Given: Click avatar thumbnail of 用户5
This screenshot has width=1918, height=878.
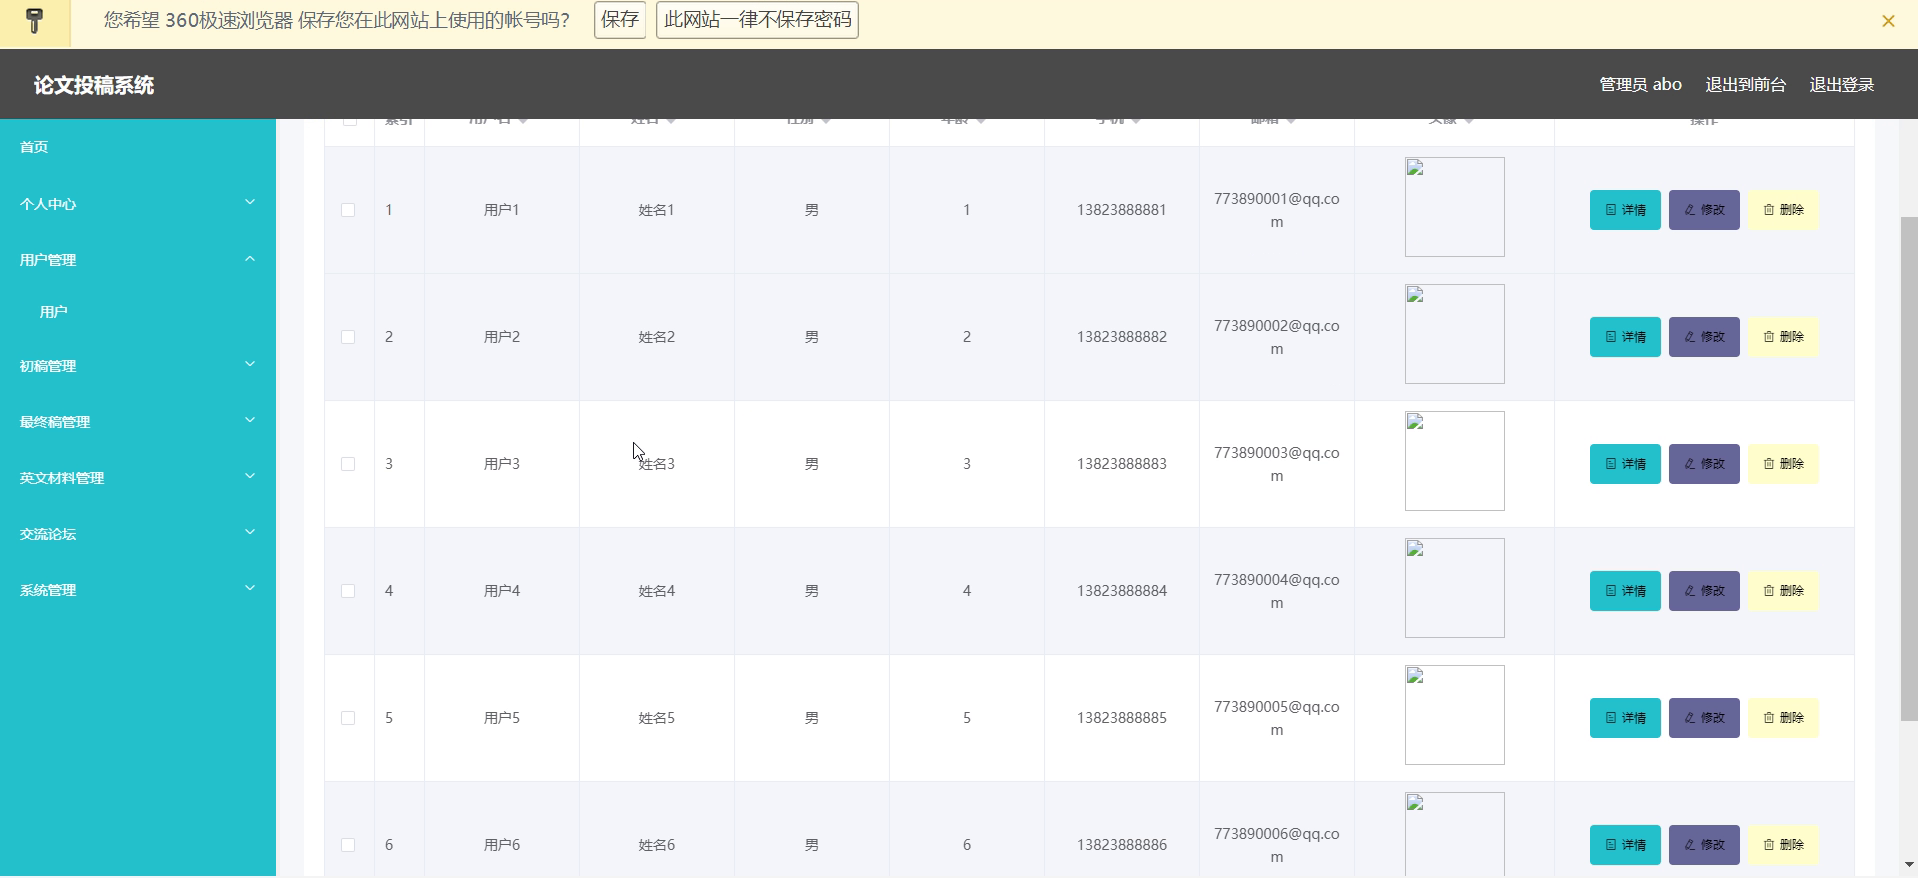Looking at the screenshot, I should 1455,715.
